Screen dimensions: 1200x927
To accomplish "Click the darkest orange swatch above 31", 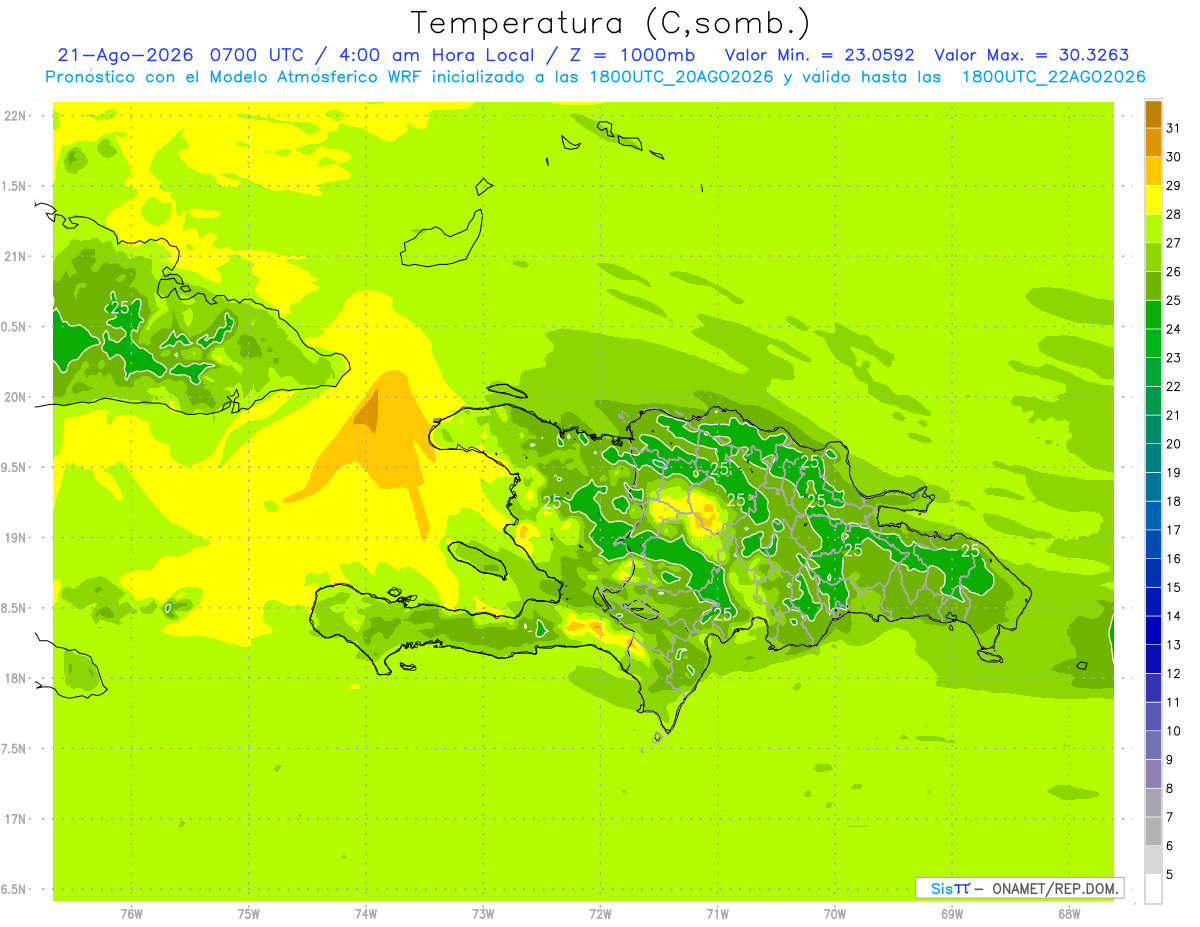I will point(1153,113).
